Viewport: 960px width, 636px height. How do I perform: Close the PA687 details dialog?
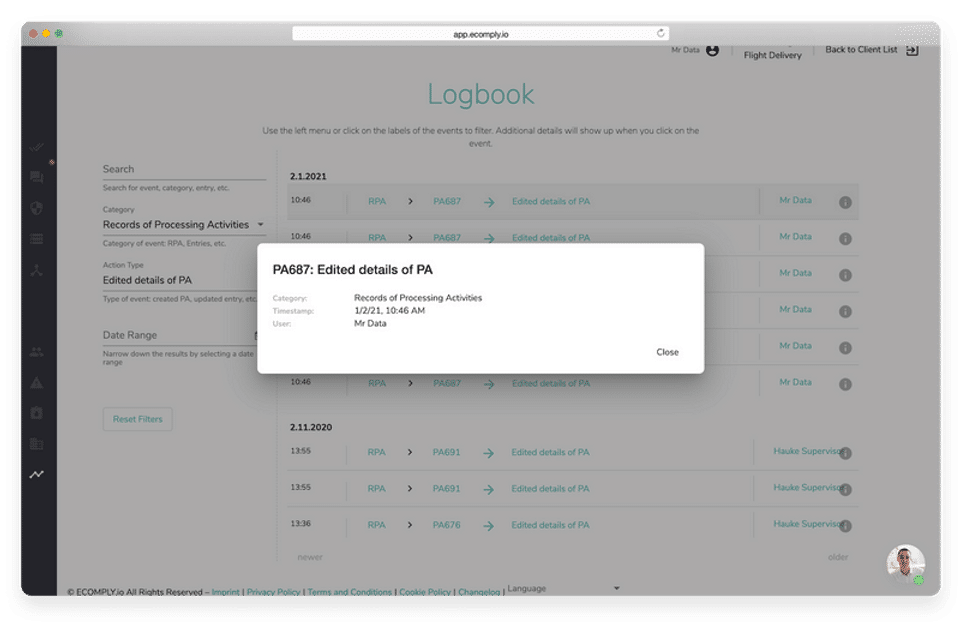click(667, 352)
